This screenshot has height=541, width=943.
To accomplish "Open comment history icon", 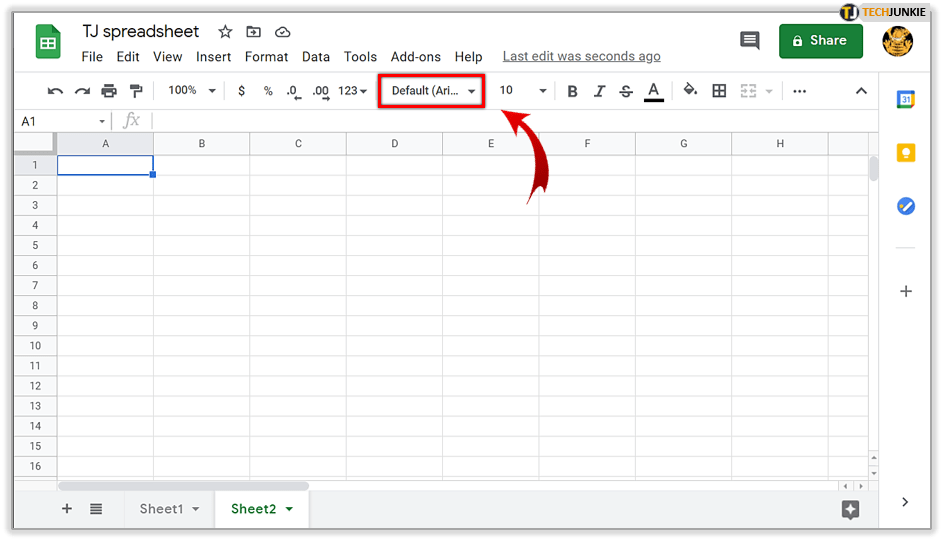I will [749, 41].
